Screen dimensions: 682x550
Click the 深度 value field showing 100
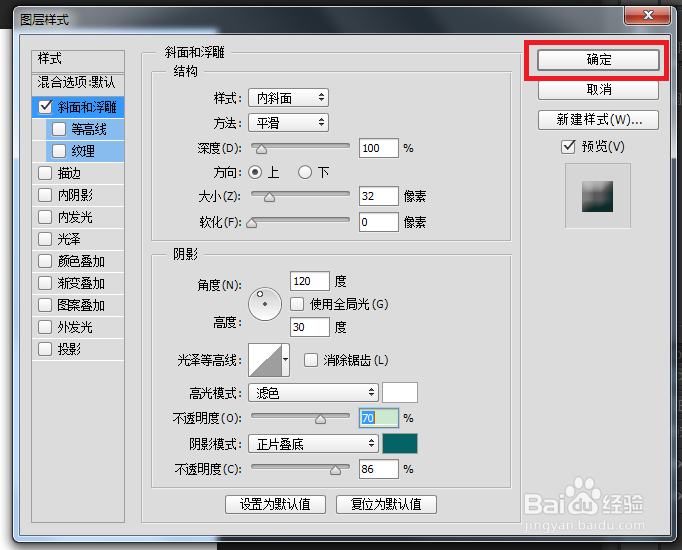pyautogui.click(x=379, y=148)
